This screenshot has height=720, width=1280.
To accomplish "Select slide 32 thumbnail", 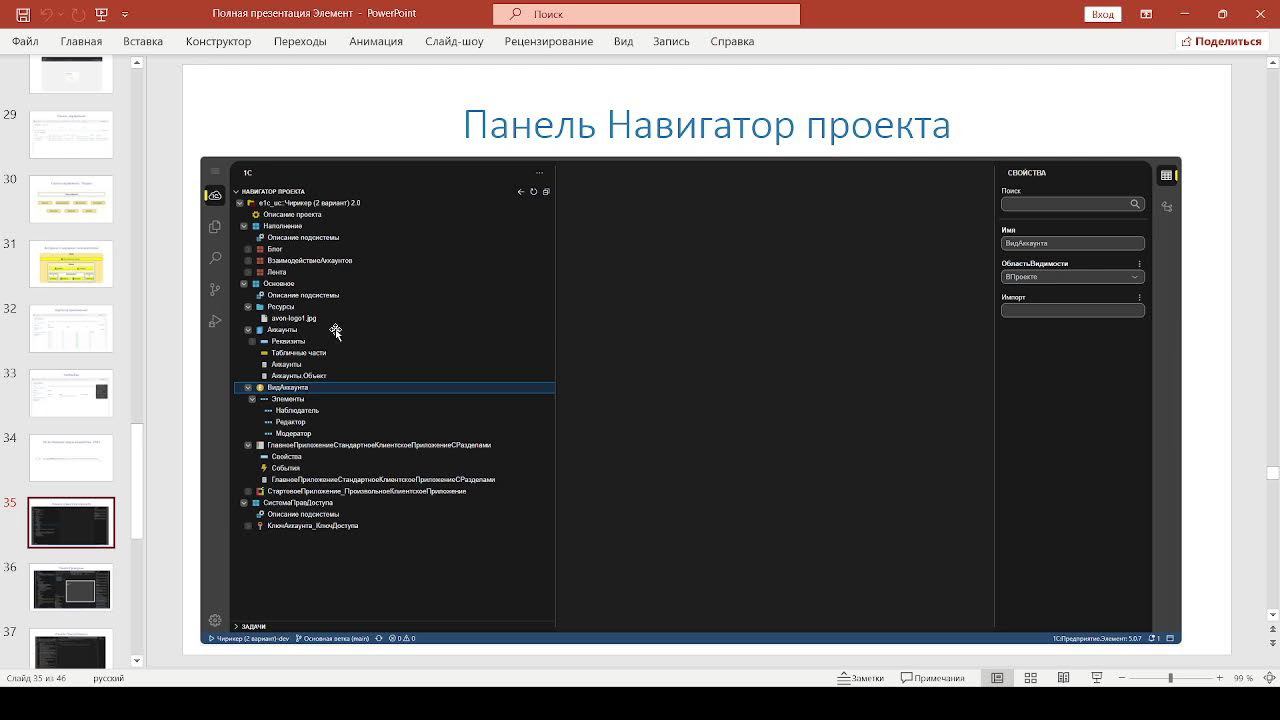I will coord(71,328).
